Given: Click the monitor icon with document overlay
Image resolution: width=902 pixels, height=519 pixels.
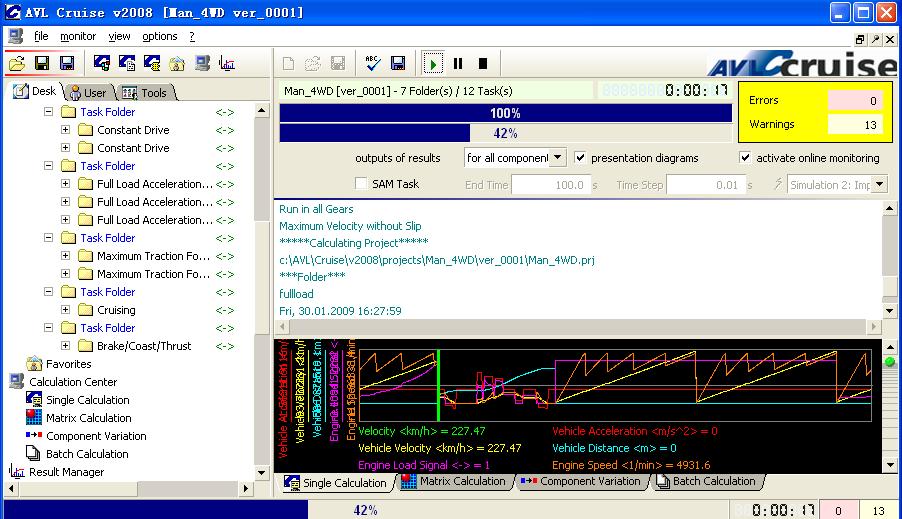Looking at the screenshot, I should tap(127, 63).
